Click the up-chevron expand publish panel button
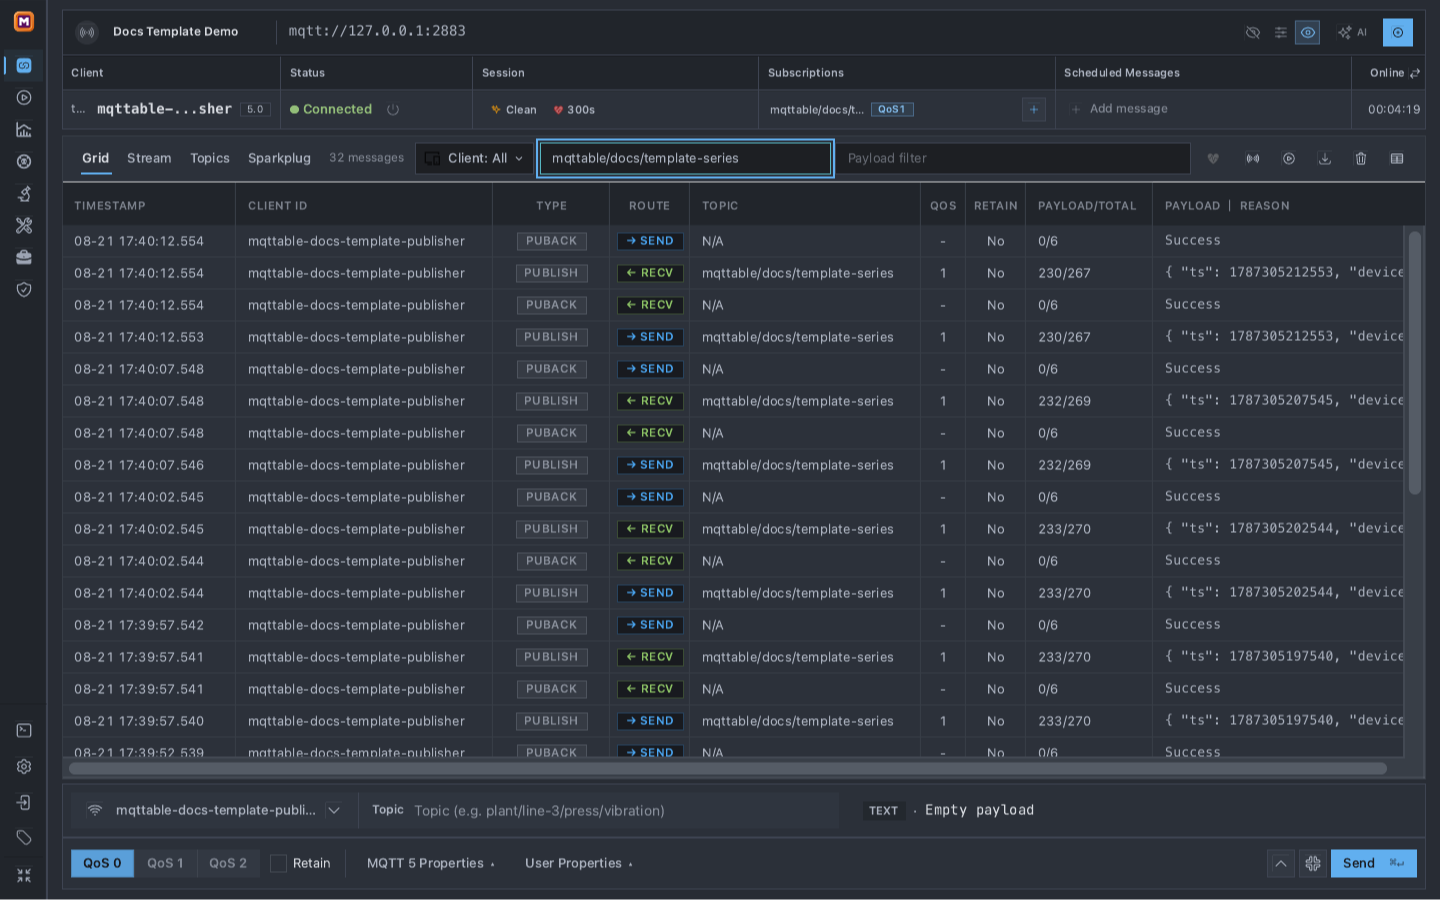 click(x=1281, y=864)
